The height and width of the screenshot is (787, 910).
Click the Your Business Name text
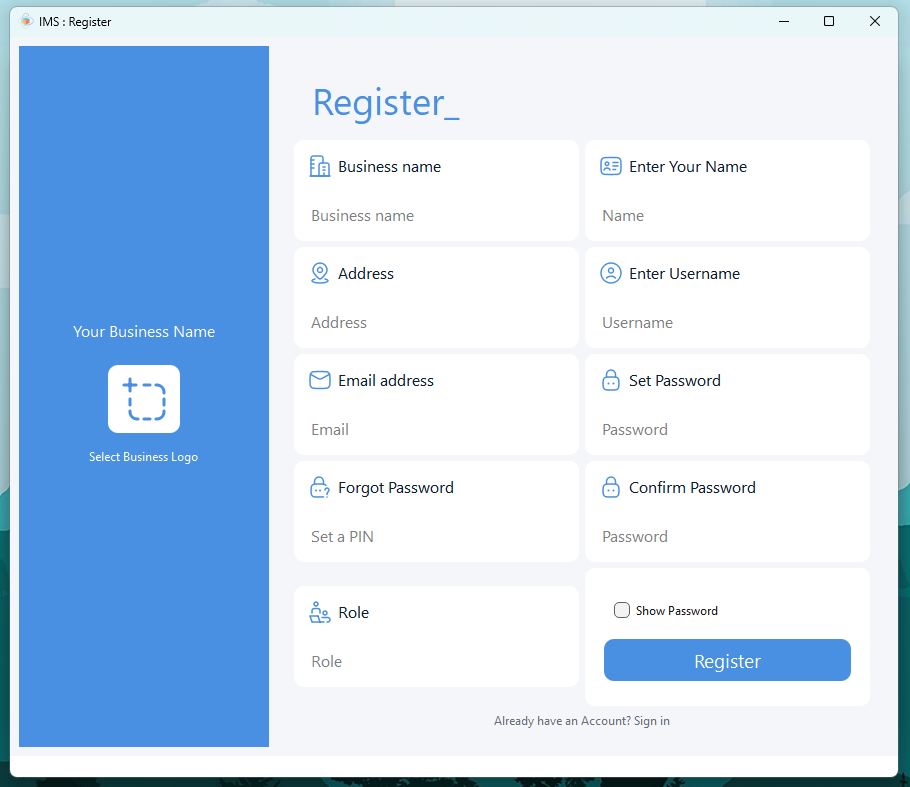coord(144,331)
